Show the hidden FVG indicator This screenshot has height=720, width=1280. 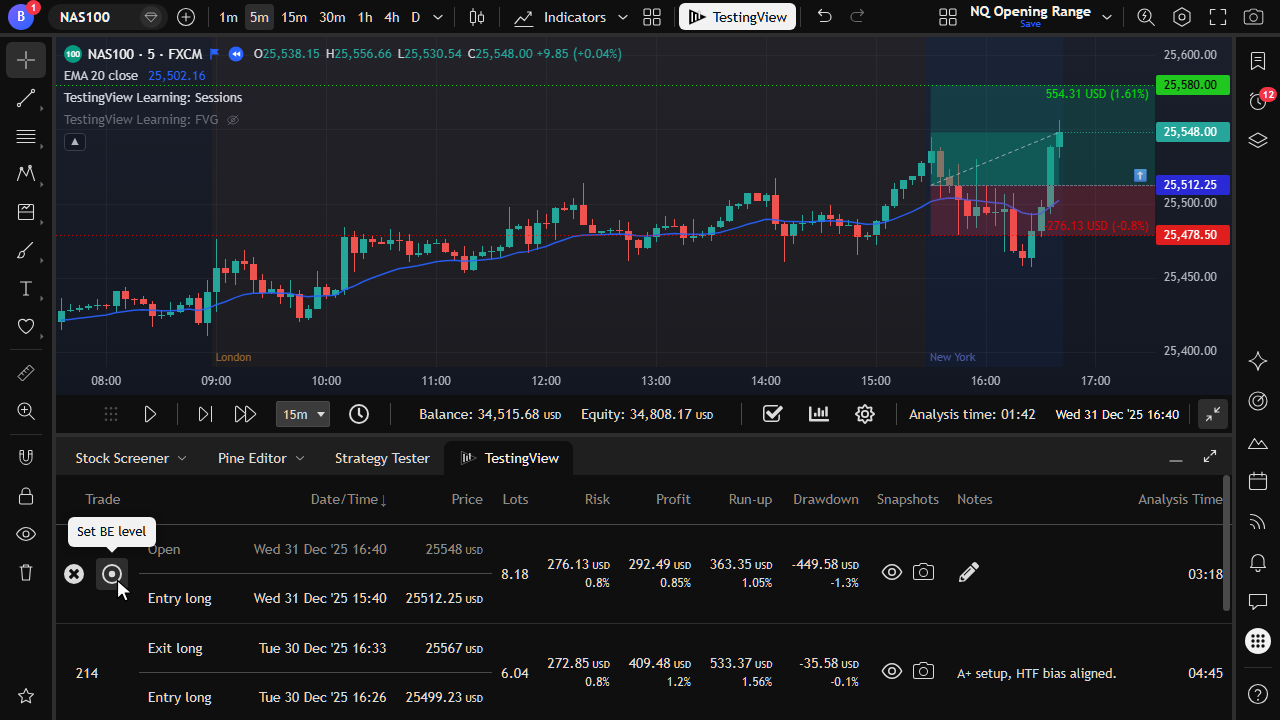pos(233,120)
